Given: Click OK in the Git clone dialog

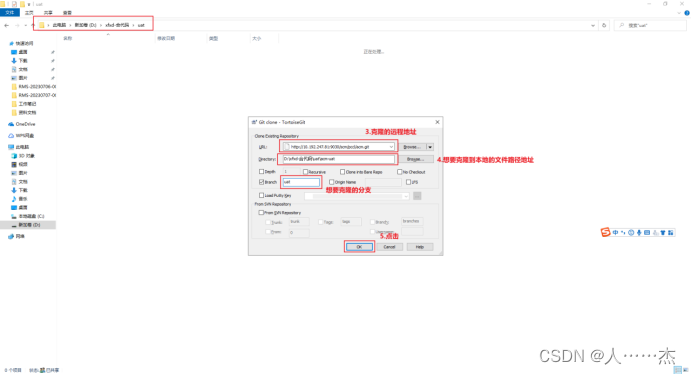Looking at the screenshot, I should (359, 247).
